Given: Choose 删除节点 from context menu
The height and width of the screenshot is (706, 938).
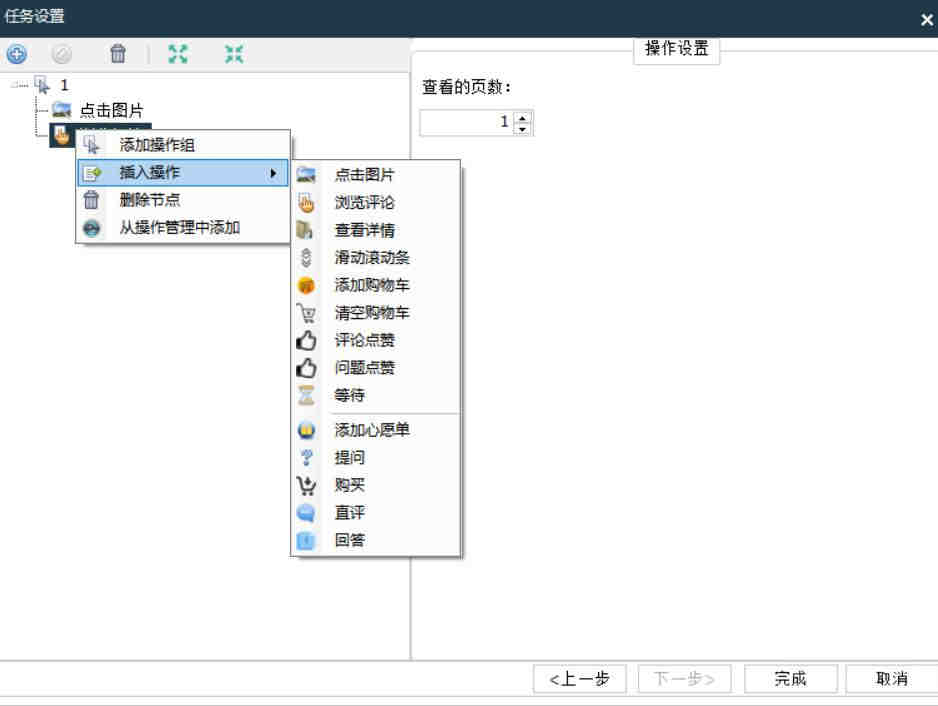Looking at the screenshot, I should coord(183,200).
